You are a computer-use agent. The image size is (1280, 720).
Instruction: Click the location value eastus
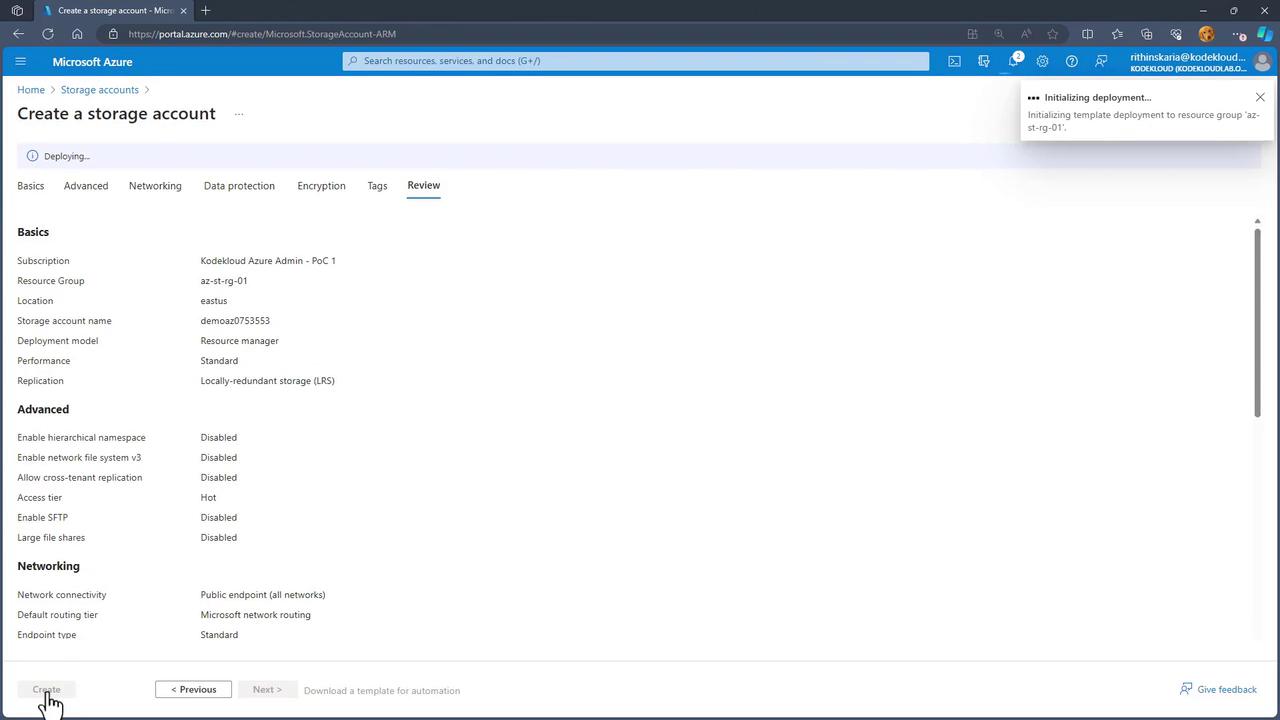pos(214,301)
